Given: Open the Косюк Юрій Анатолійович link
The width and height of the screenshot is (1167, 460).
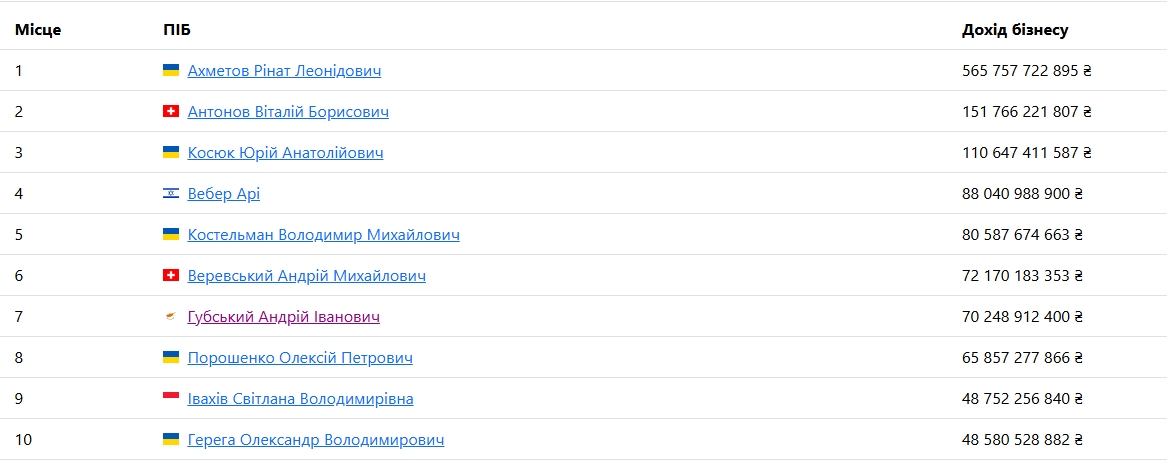Looking at the screenshot, I should (285, 153).
